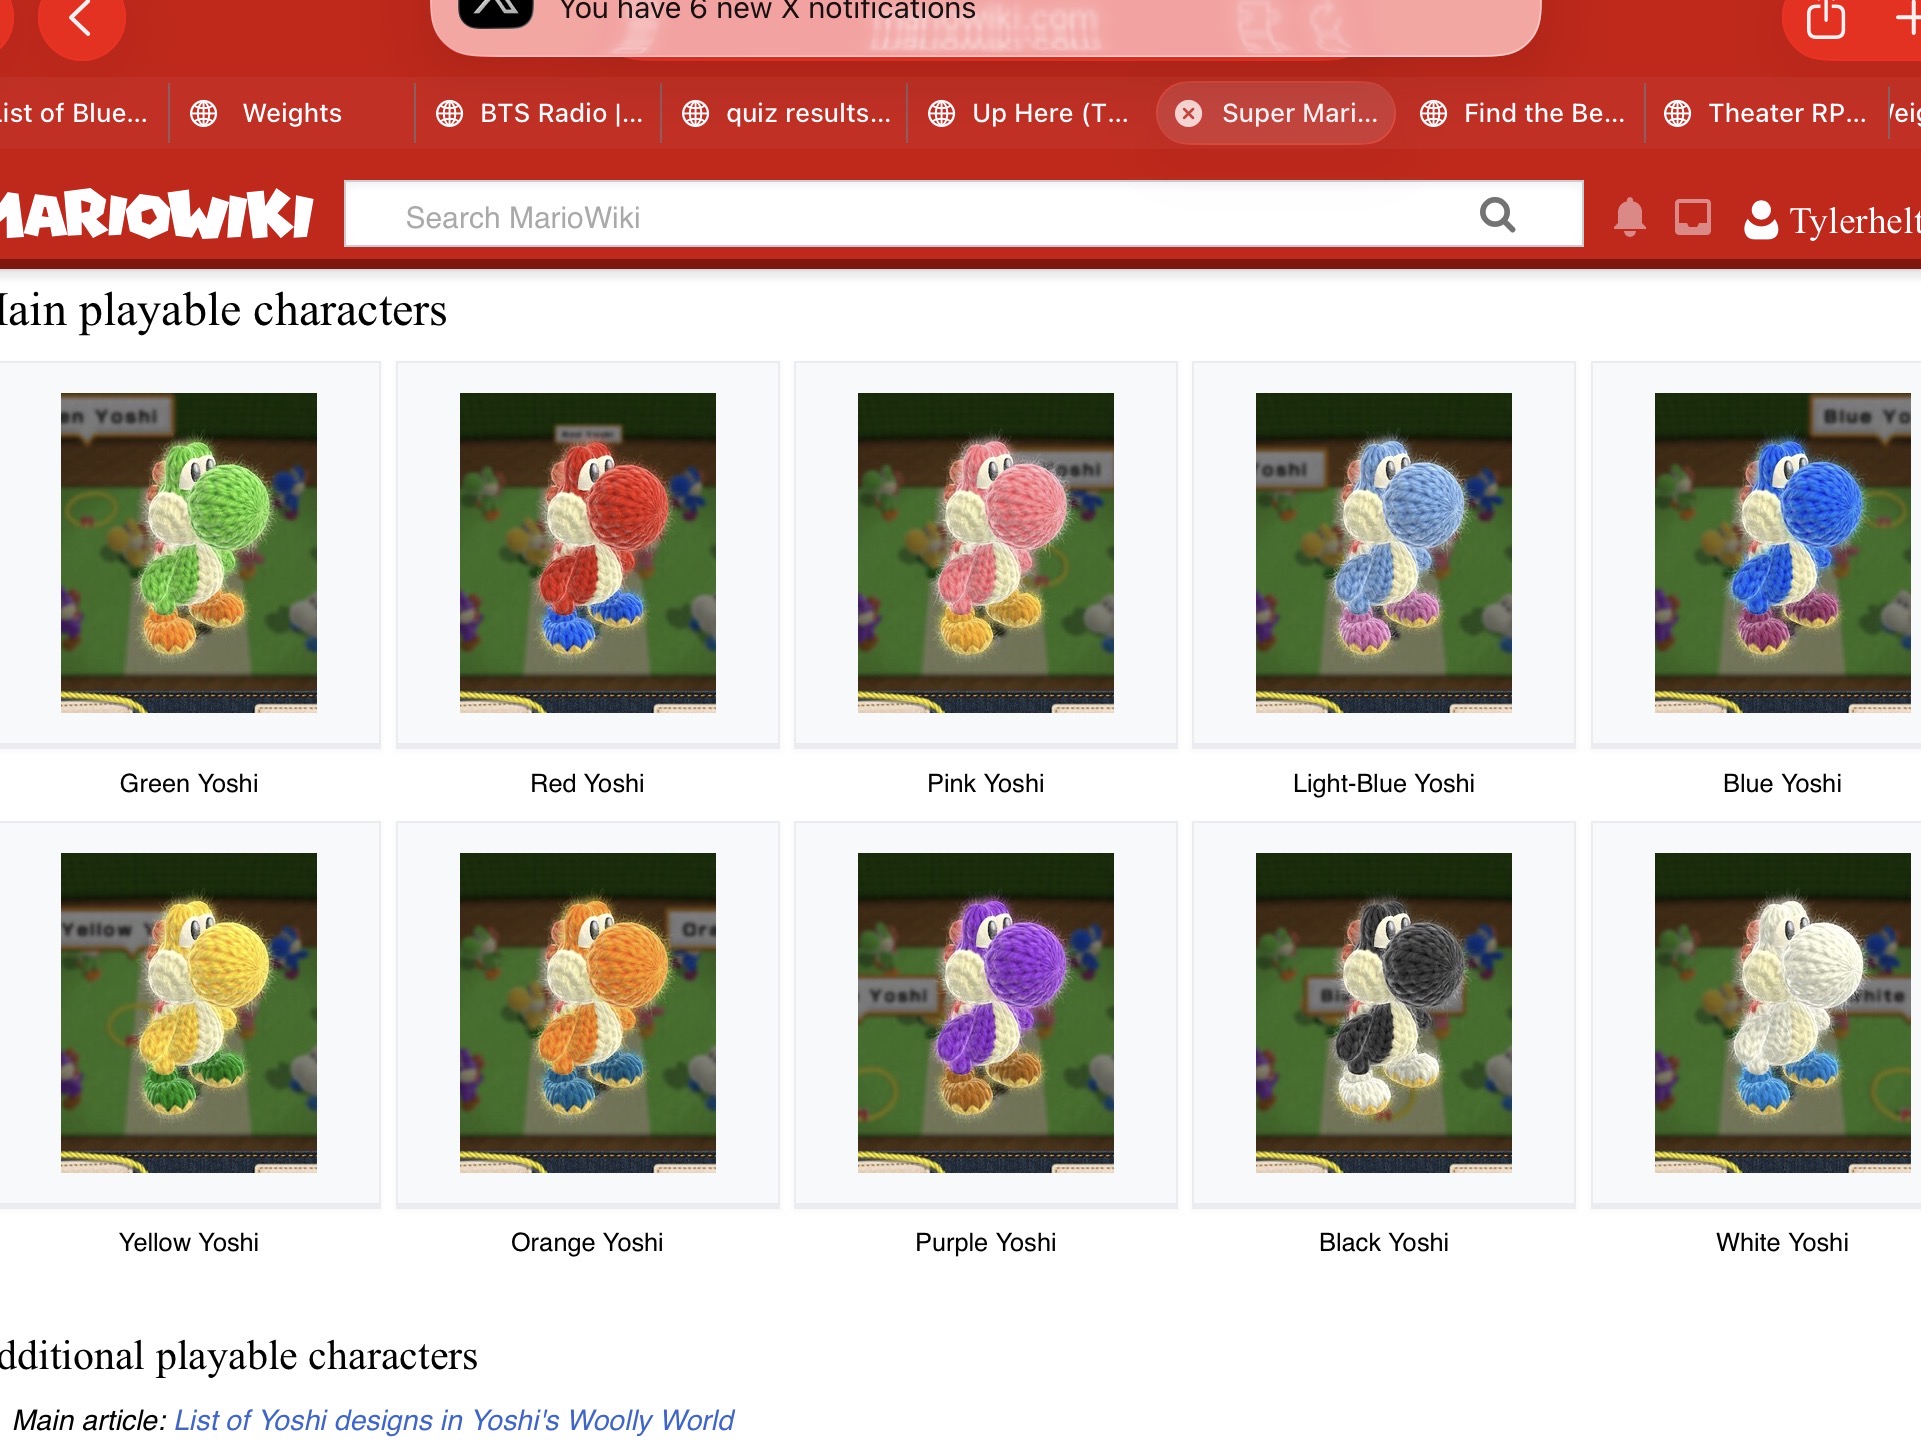Switch to the Weights tab
The width and height of the screenshot is (1921, 1441).
[x=291, y=113]
